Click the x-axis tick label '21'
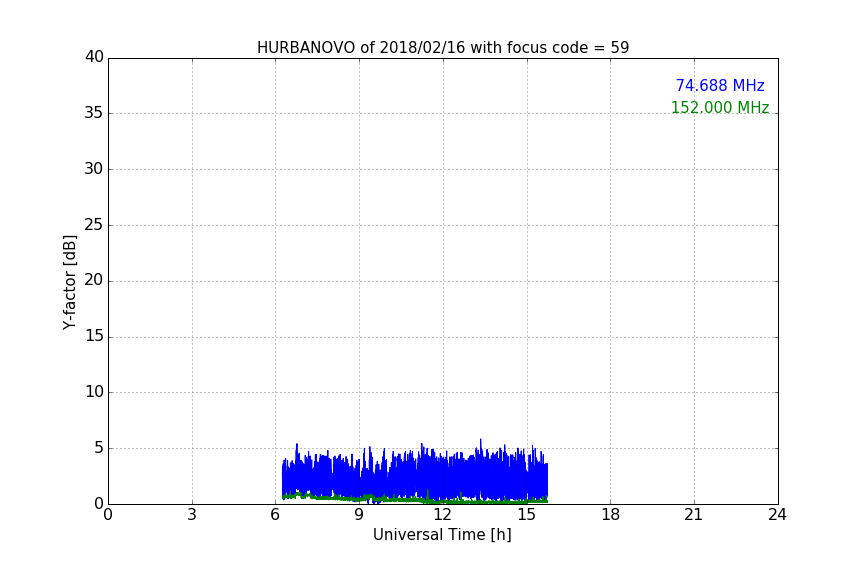 pyautogui.click(x=694, y=515)
